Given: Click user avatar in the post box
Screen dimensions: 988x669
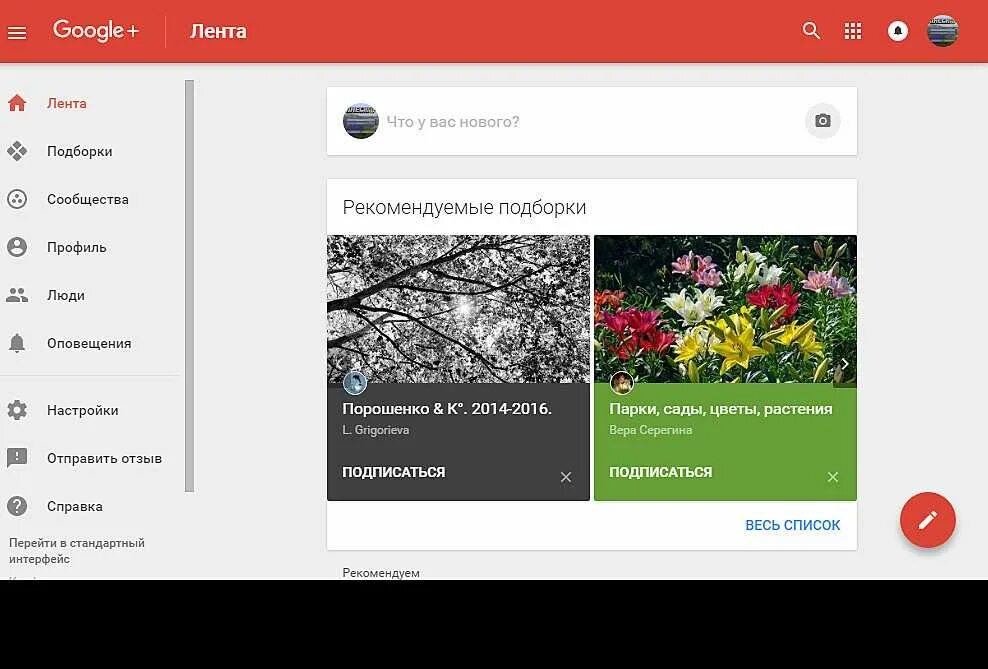Looking at the screenshot, I should tap(360, 121).
